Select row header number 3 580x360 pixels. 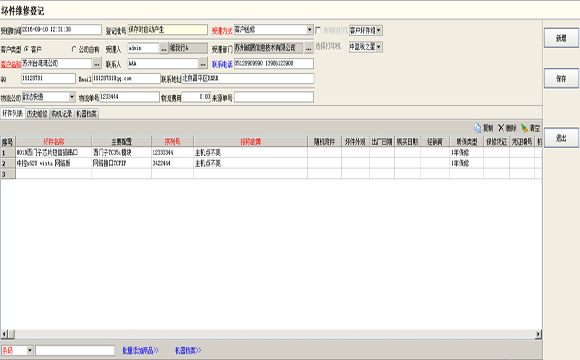coord(8,174)
